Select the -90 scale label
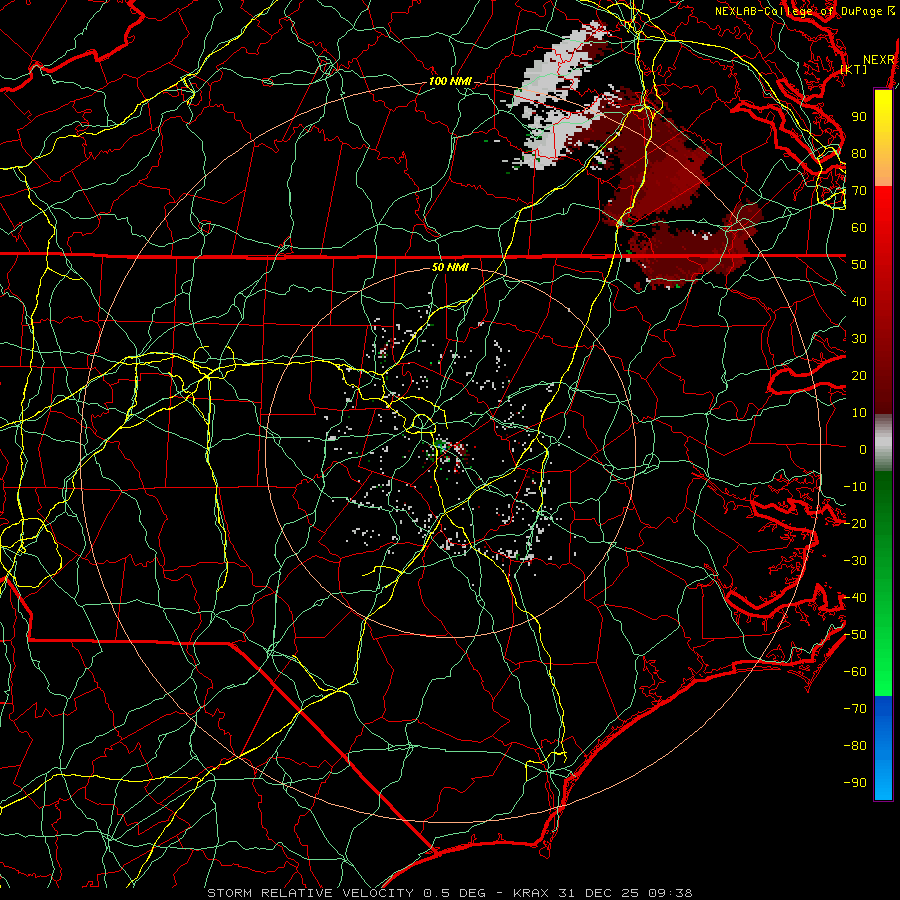This screenshot has width=900, height=900. (x=855, y=782)
